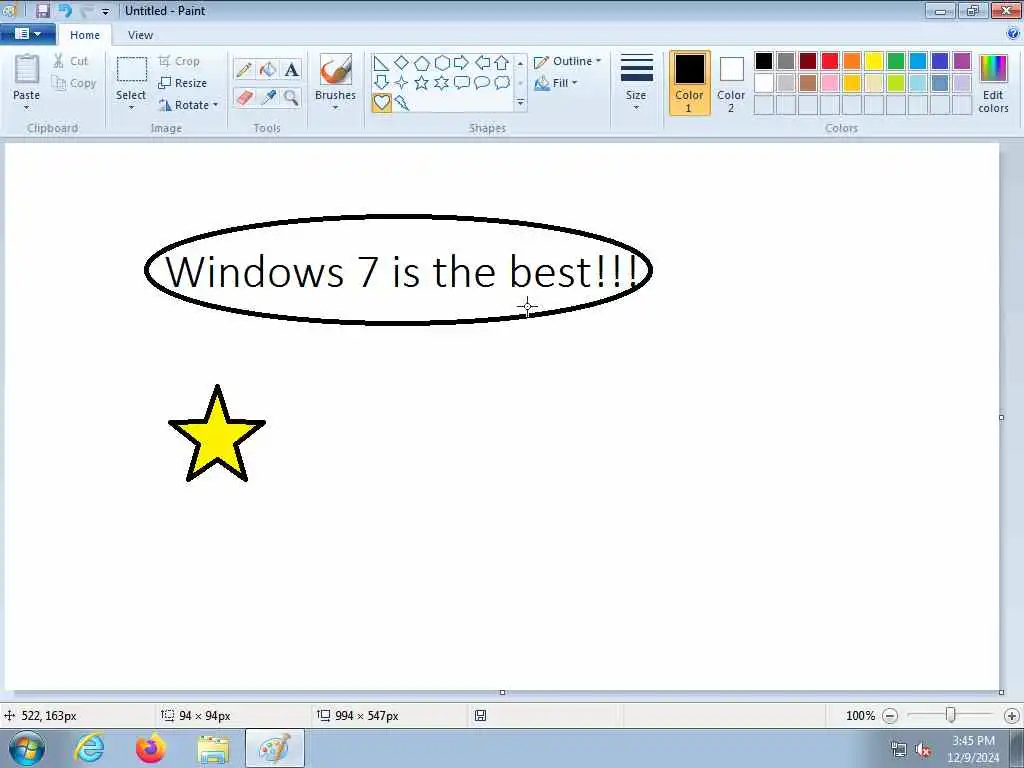Screen dimensions: 1024x768
Task: Choose the hexagon shape
Action: [x=442, y=63]
